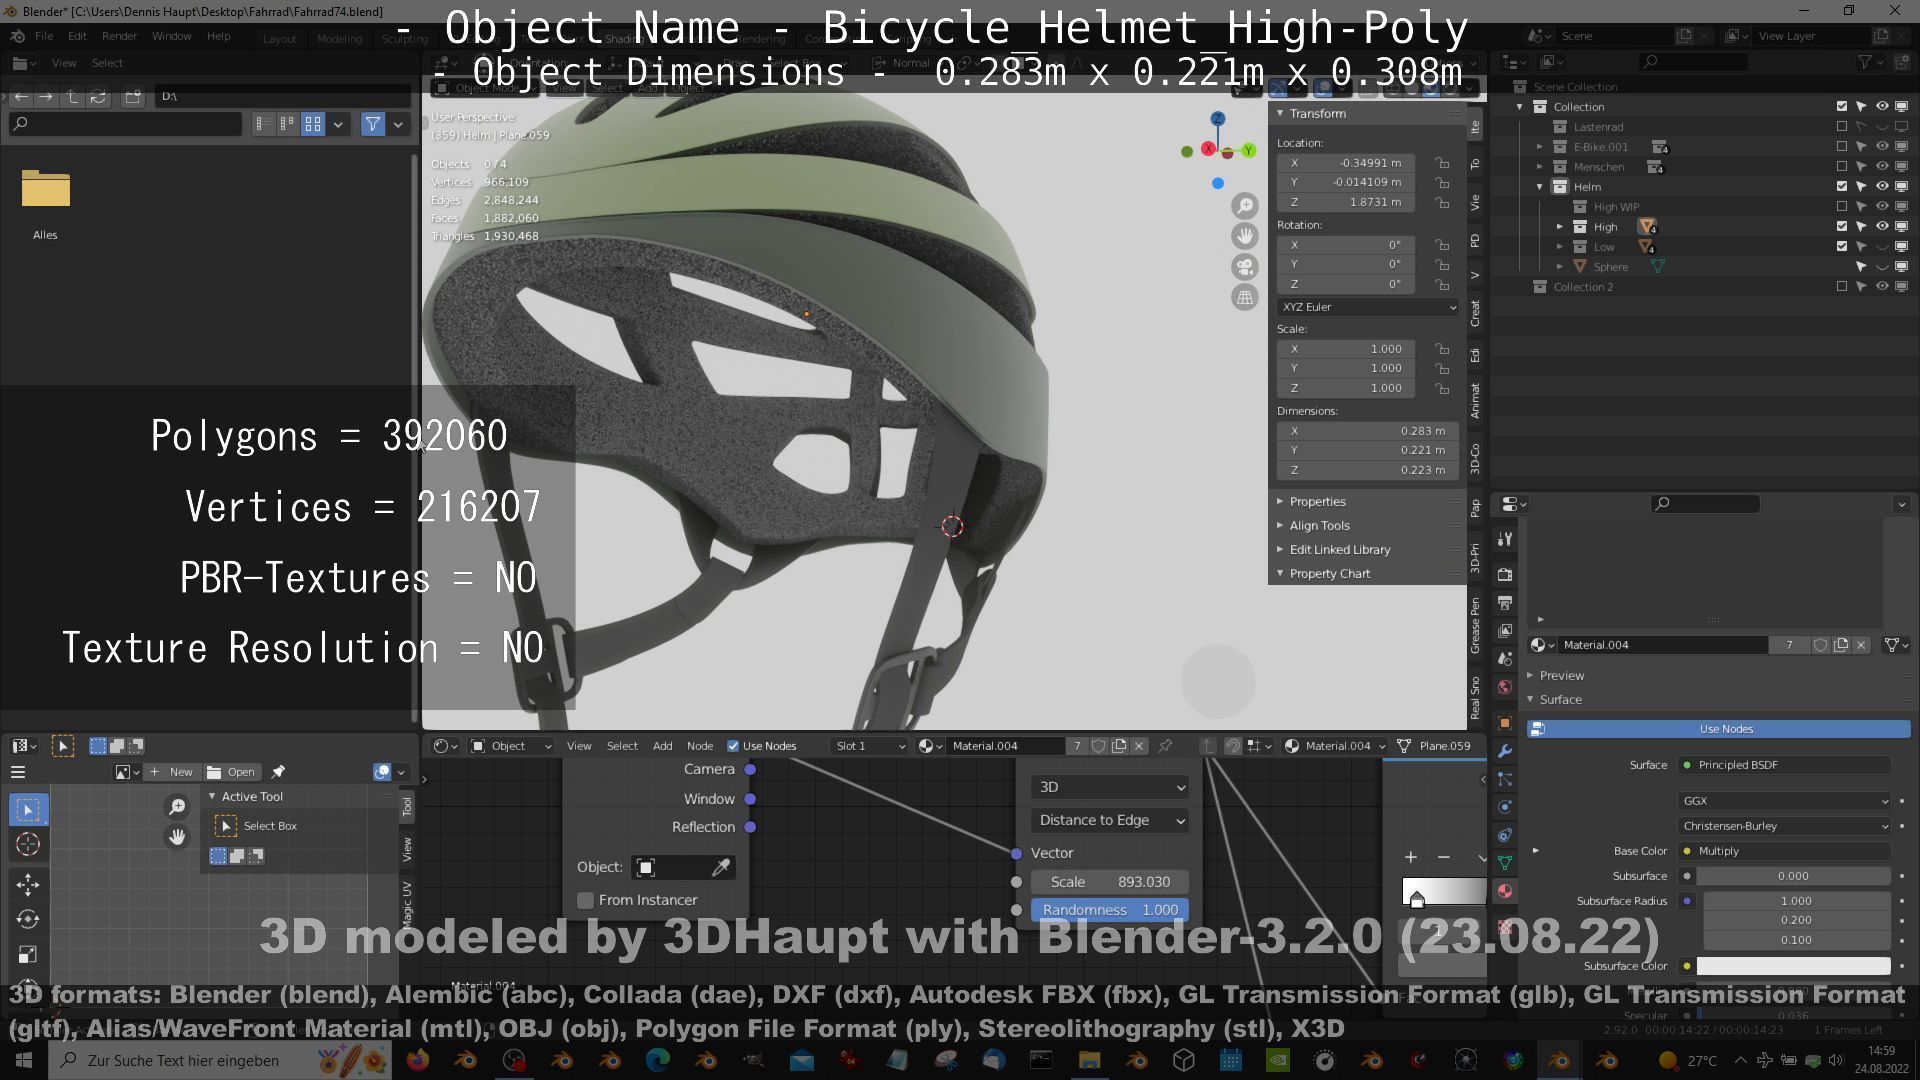Open the Add menu in node editor

click(x=662, y=746)
